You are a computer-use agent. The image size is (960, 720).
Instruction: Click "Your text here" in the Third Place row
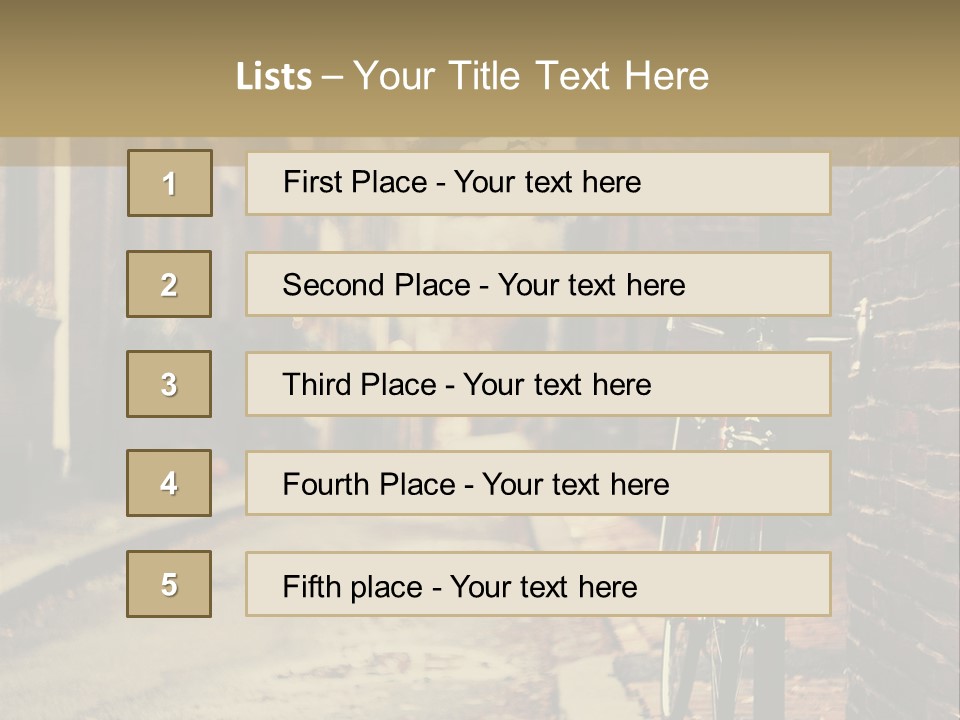point(557,385)
